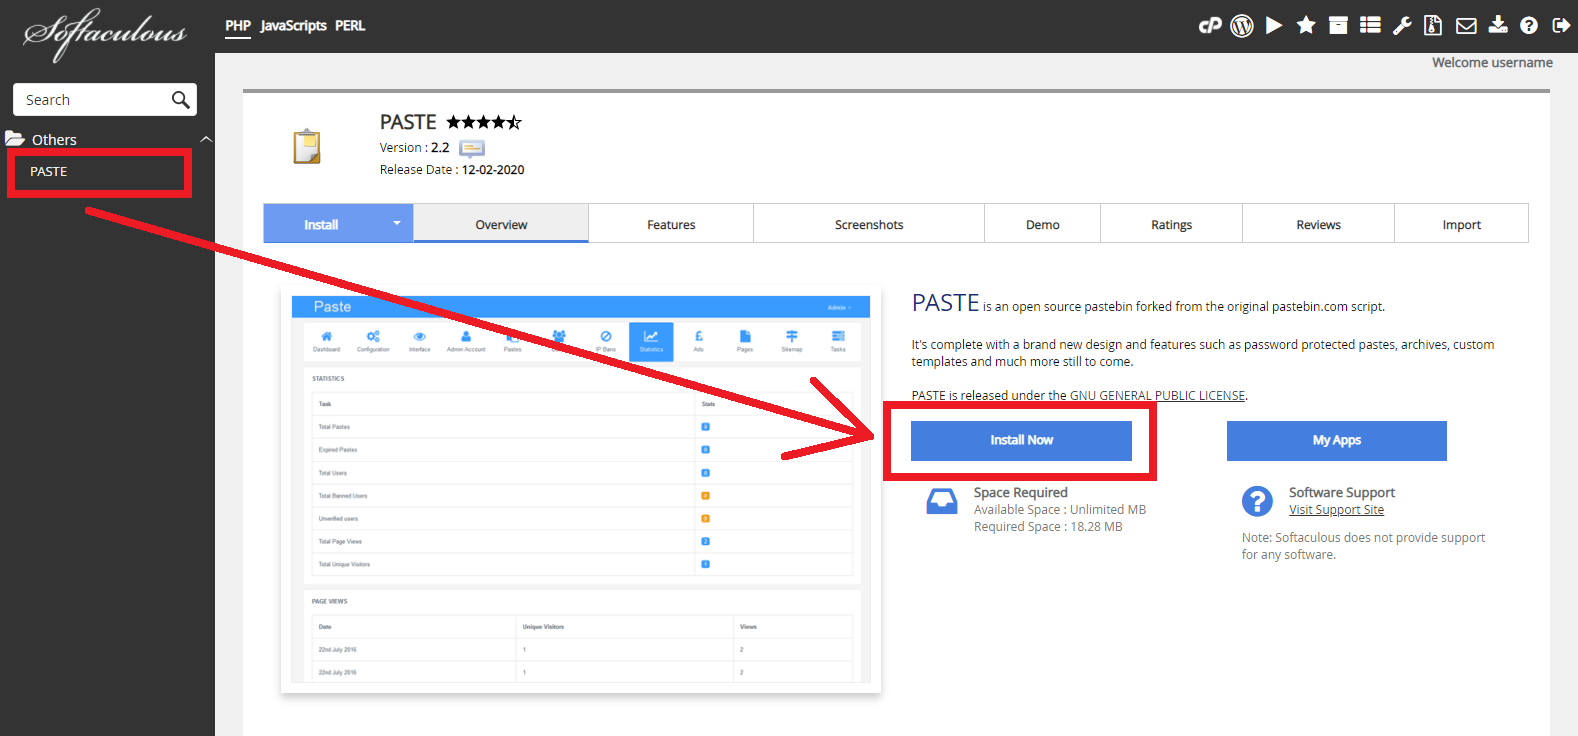The image size is (1578, 736).
Task: Click the PASTE title heading
Action: [x=408, y=122]
